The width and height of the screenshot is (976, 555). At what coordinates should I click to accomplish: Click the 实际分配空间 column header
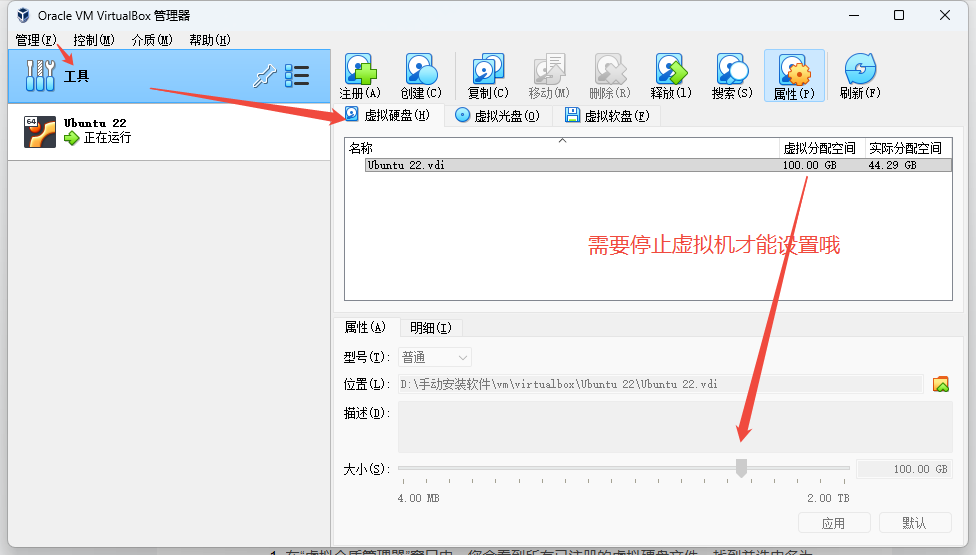point(908,148)
